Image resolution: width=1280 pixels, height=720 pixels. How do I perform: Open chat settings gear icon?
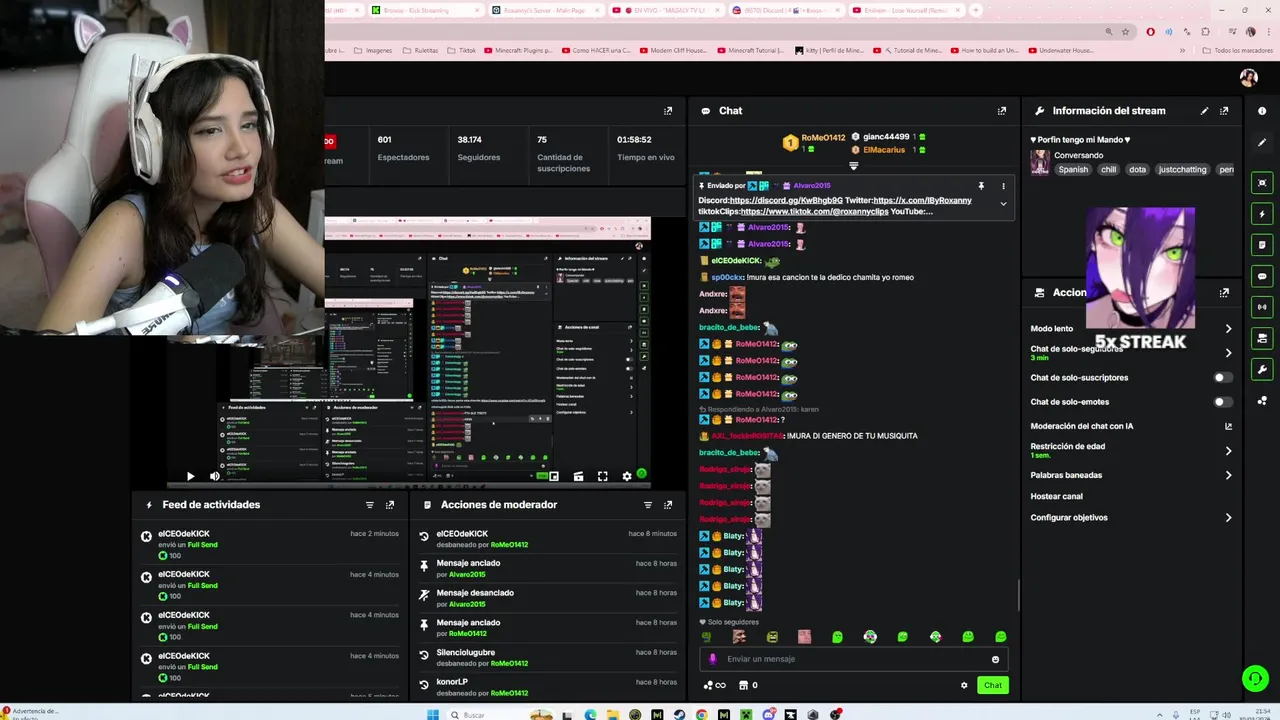pyautogui.click(x=964, y=685)
